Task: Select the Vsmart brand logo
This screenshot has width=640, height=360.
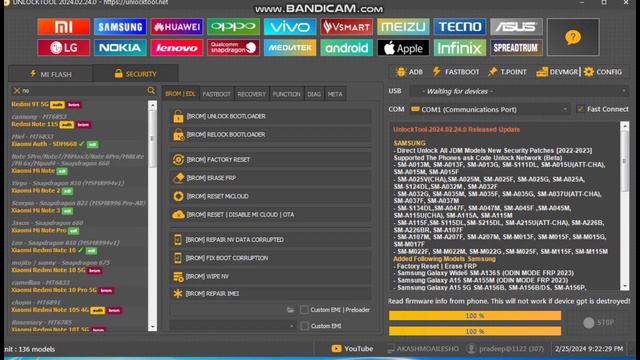Action: (x=347, y=27)
